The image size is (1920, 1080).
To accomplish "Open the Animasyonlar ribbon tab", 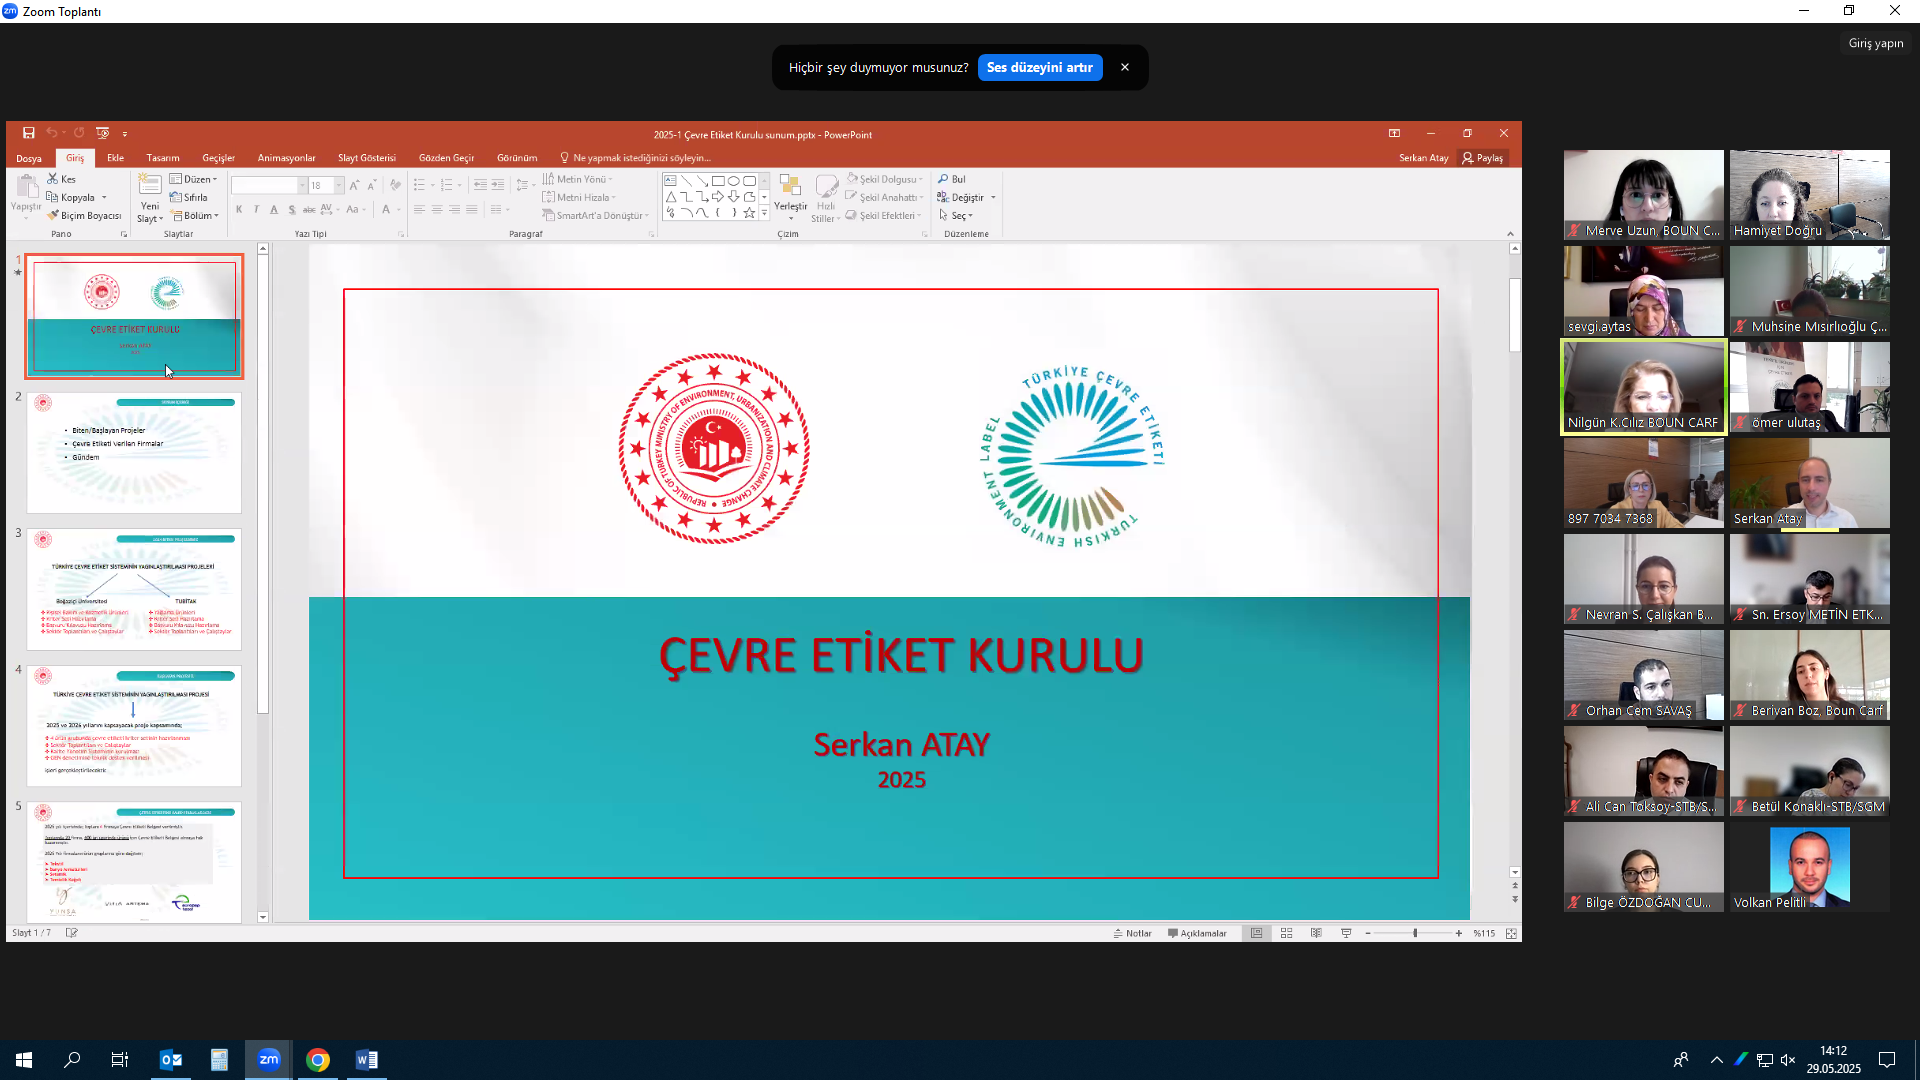I will (x=286, y=158).
